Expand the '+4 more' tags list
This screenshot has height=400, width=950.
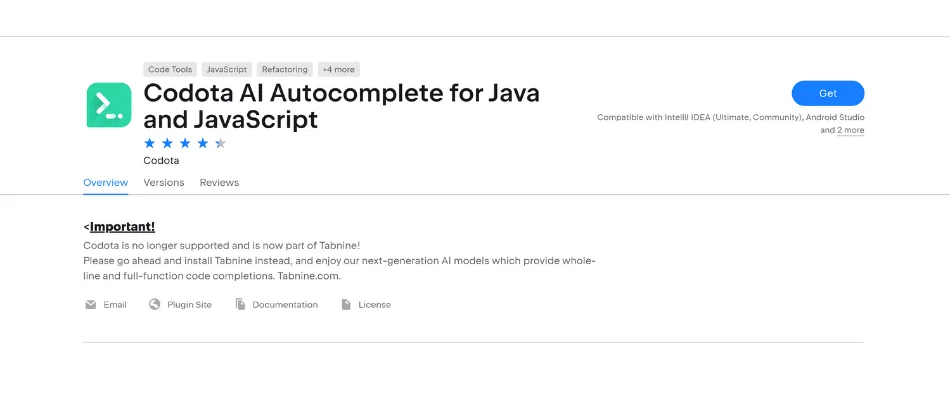(x=338, y=70)
